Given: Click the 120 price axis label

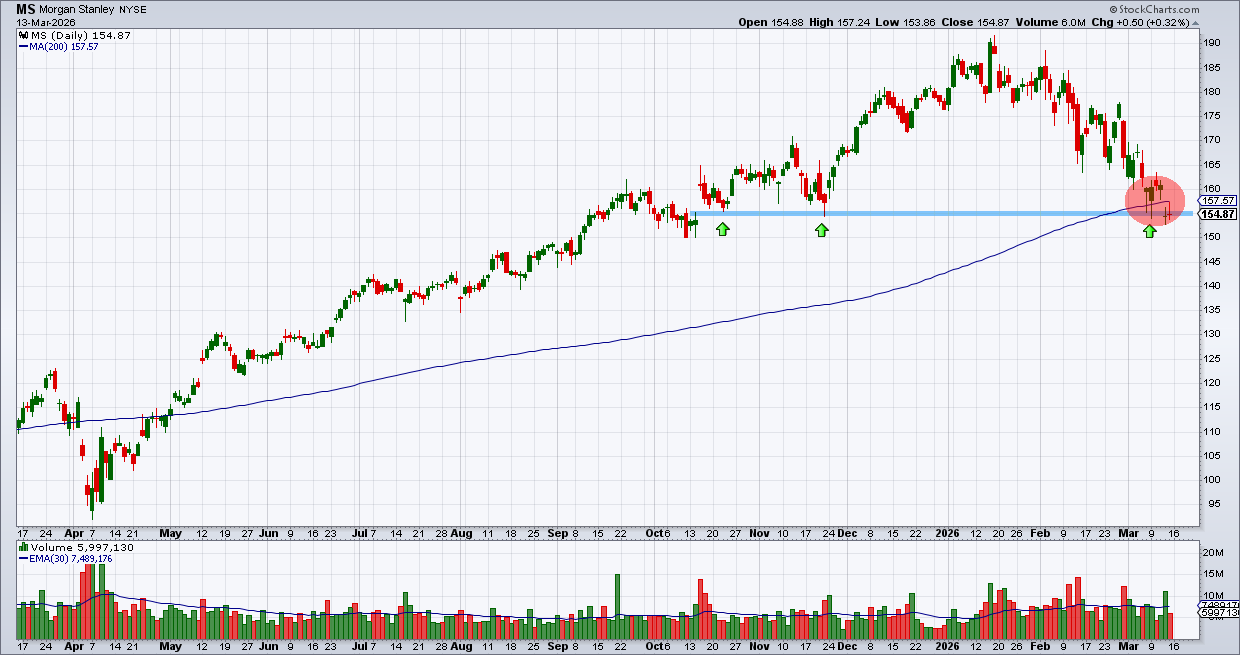Looking at the screenshot, I should (1211, 383).
